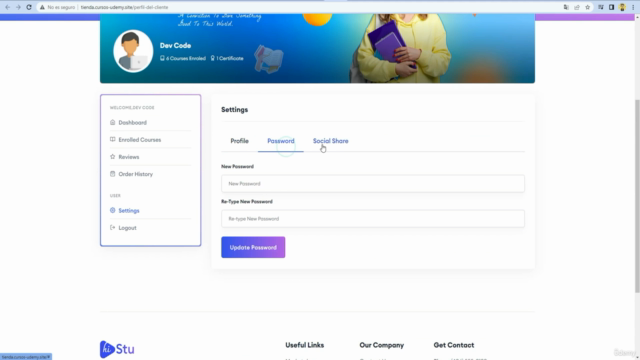Click the Update Password button
The height and width of the screenshot is (360, 640).
pyautogui.click(x=253, y=247)
